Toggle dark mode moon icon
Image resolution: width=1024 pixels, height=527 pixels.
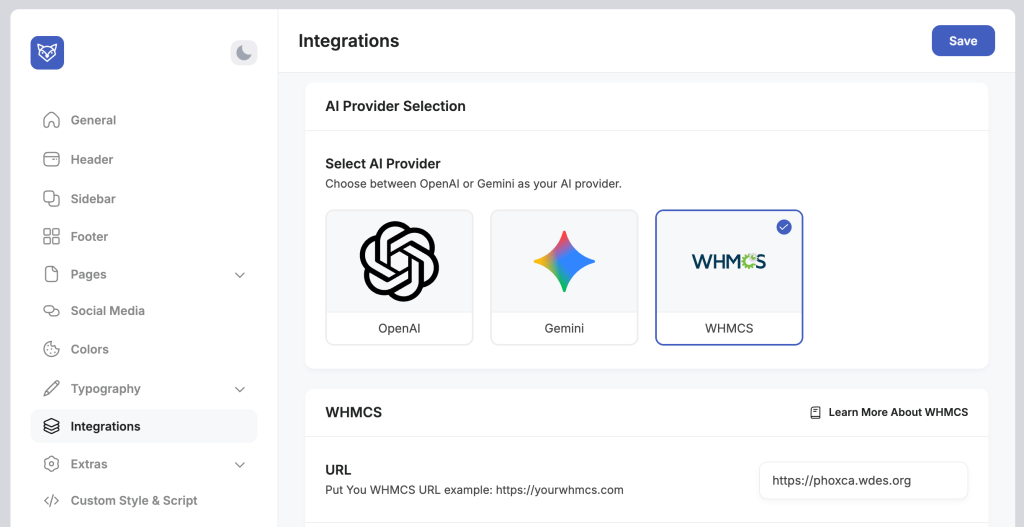244,53
